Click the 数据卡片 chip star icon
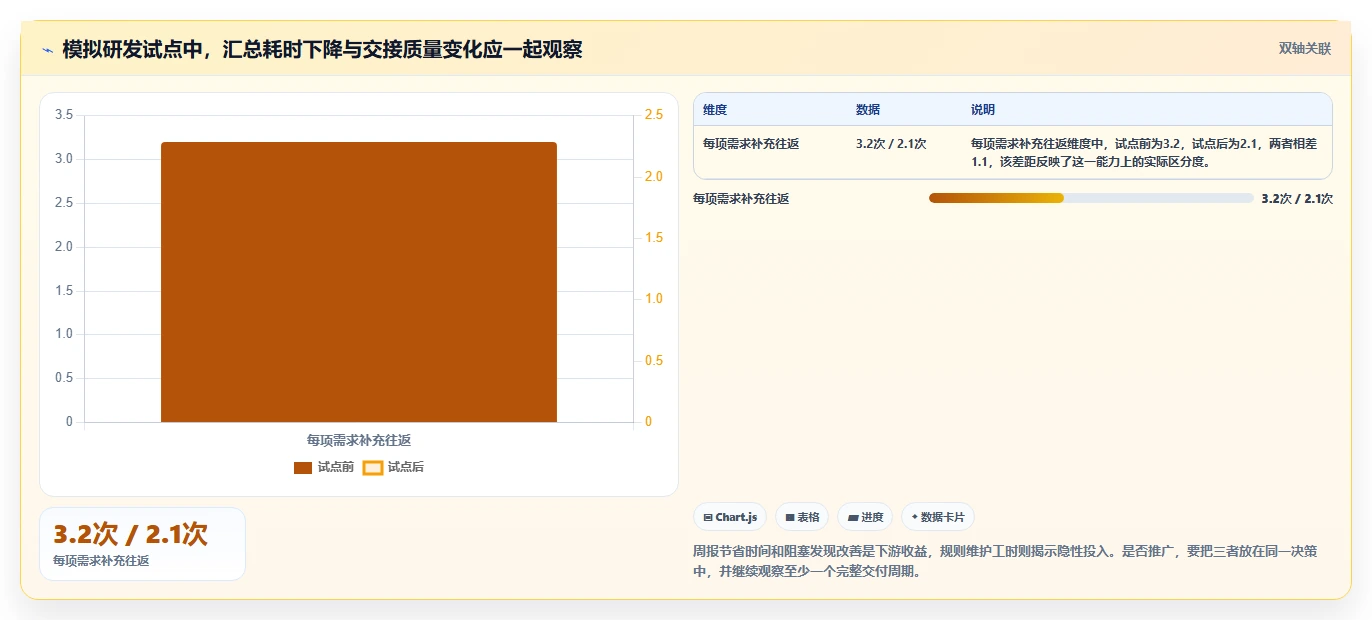This screenshot has height=620, width=1372. pos(914,517)
